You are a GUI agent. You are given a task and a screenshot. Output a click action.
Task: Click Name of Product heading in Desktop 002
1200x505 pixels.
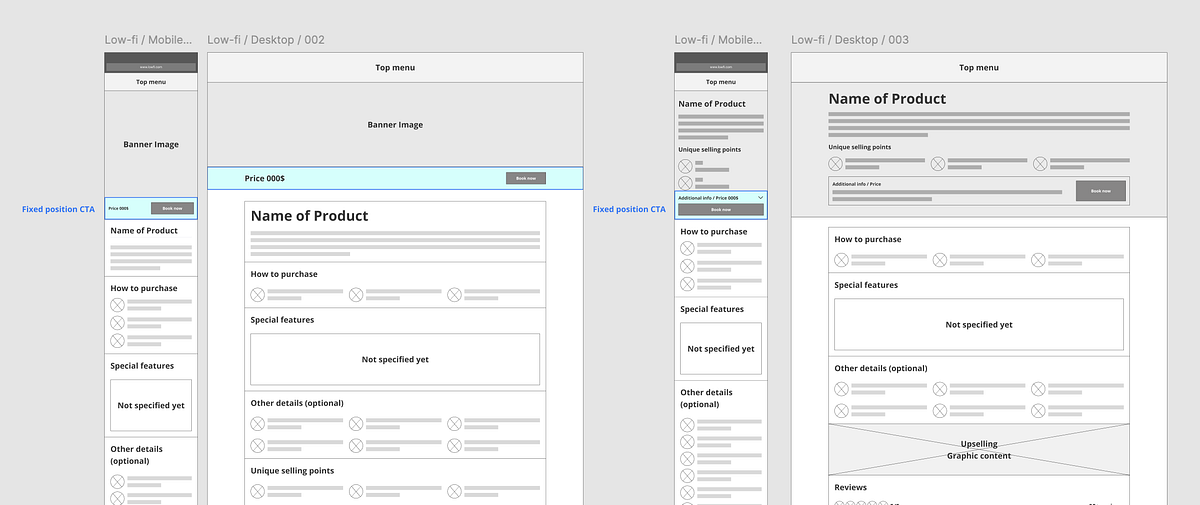pyautogui.click(x=309, y=216)
